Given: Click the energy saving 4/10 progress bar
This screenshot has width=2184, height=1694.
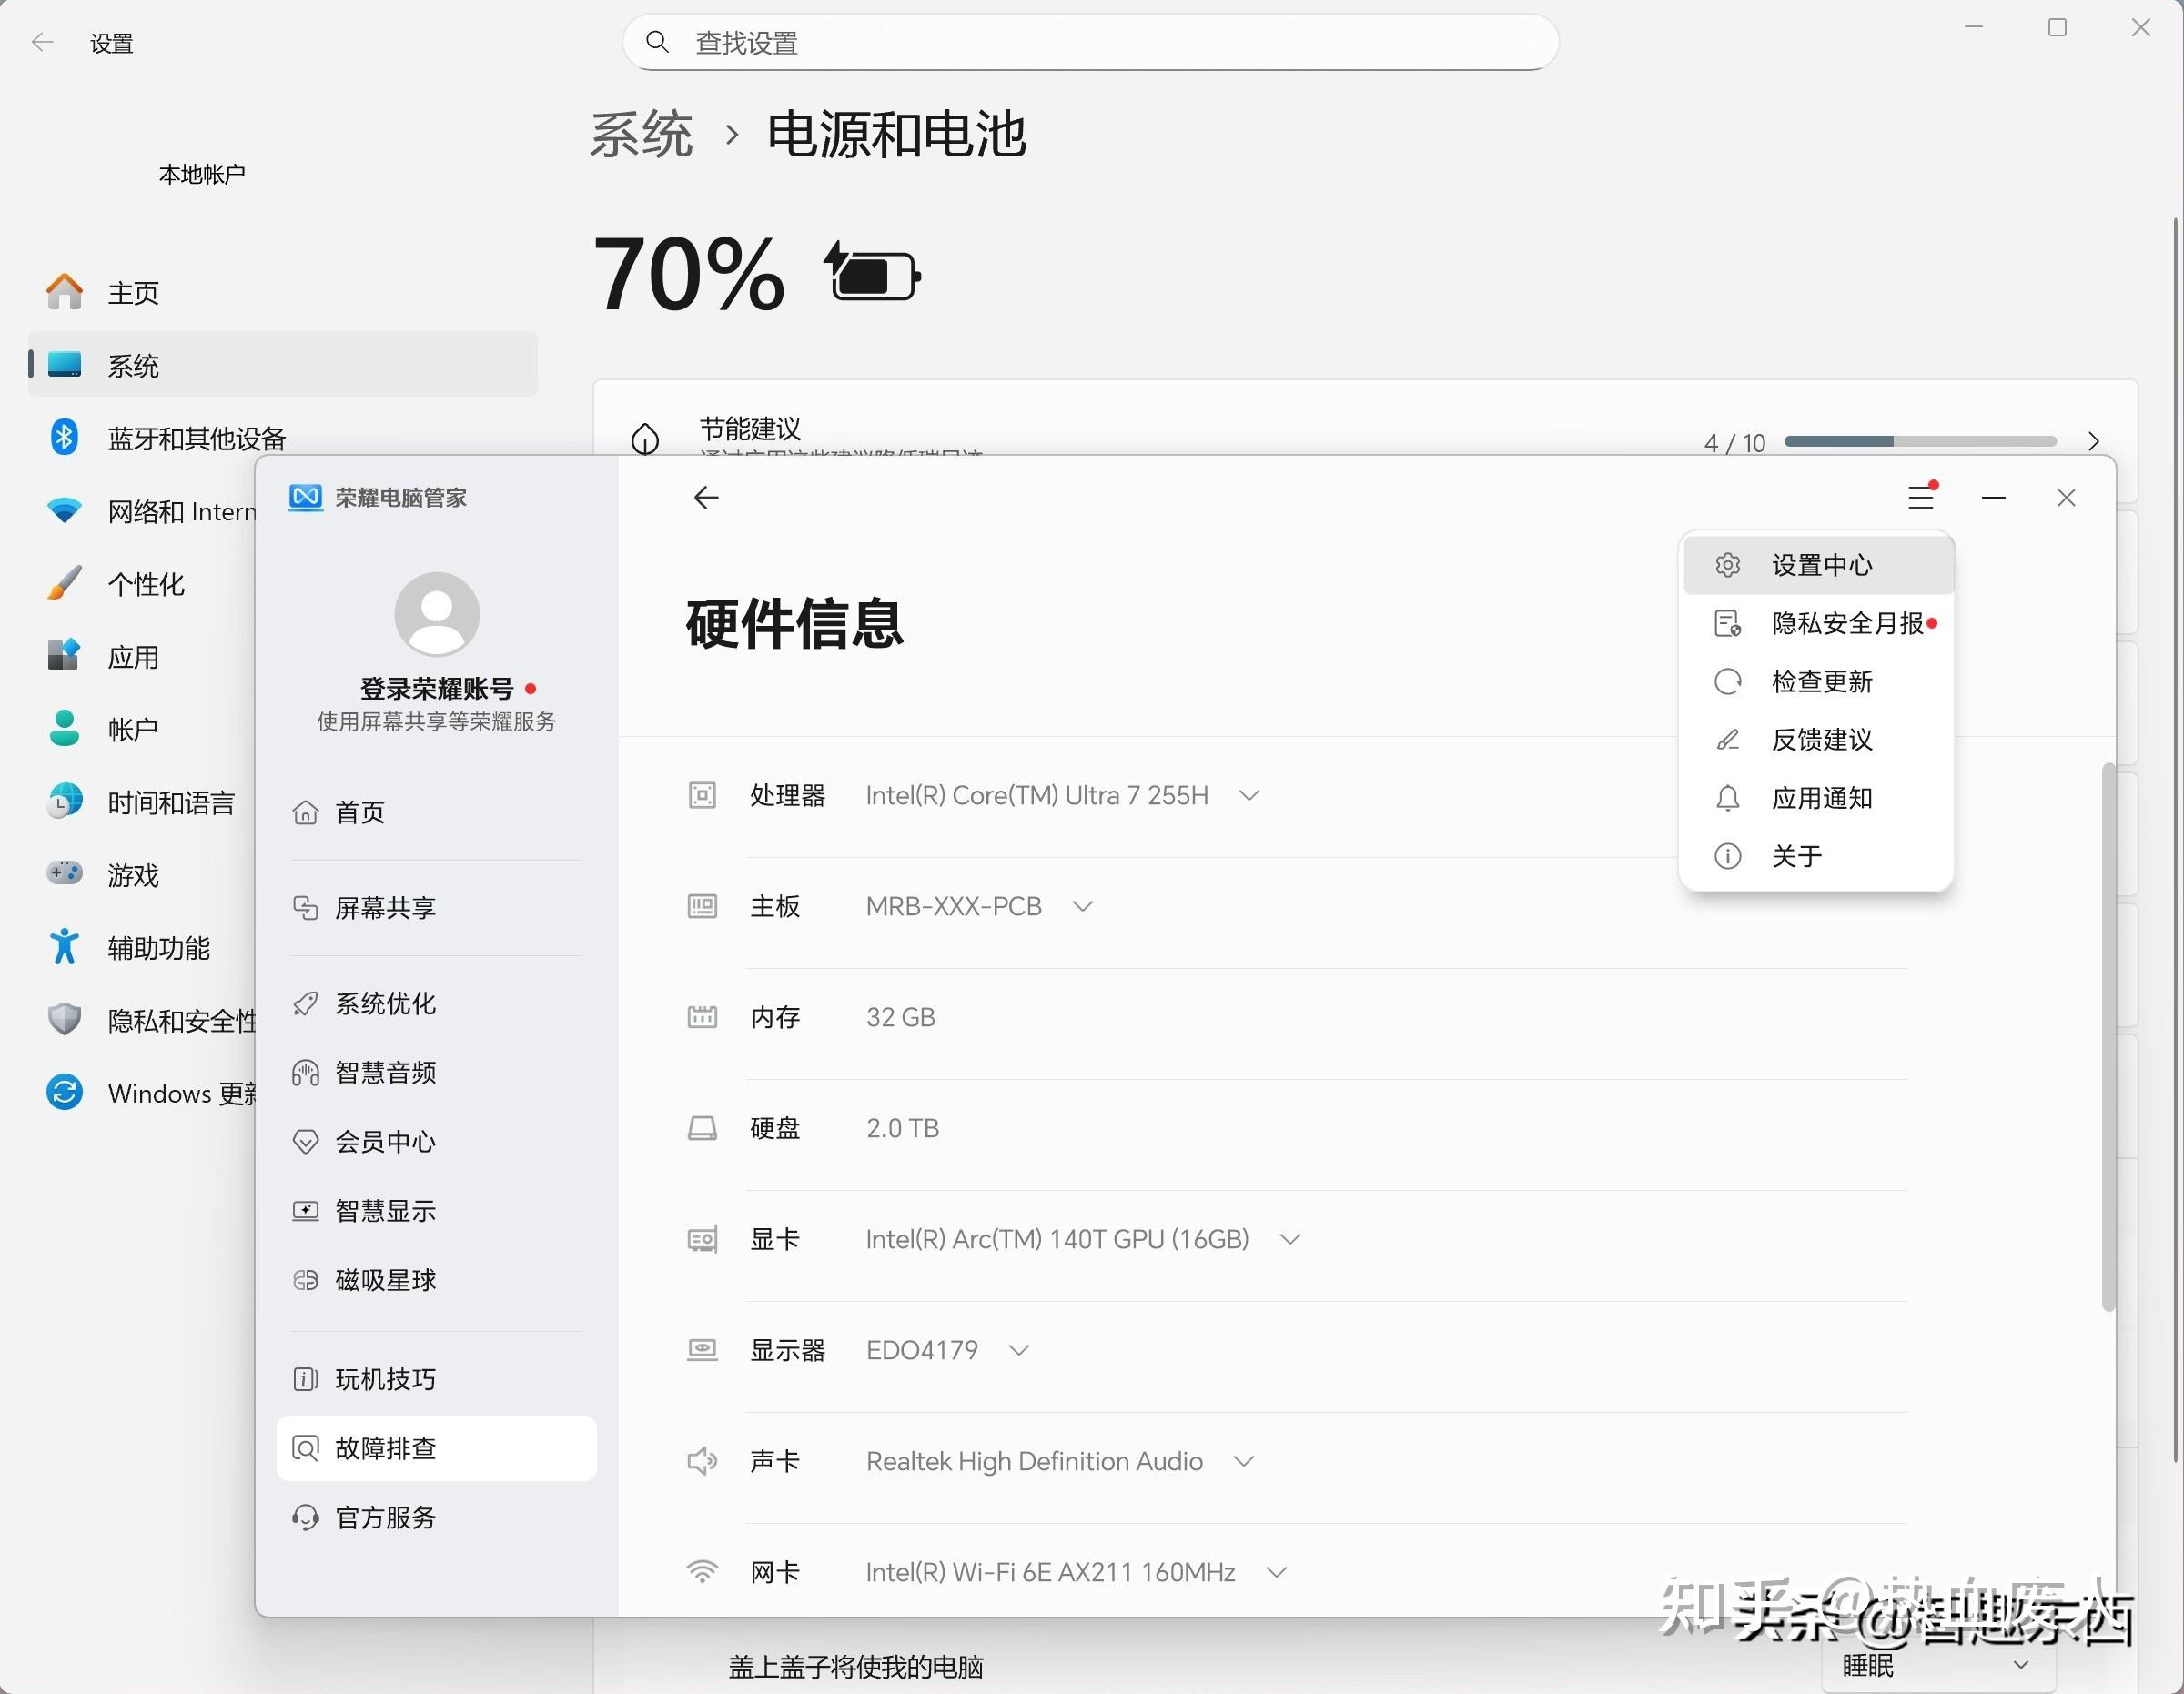Looking at the screenshot, I should coord(1920,441).
